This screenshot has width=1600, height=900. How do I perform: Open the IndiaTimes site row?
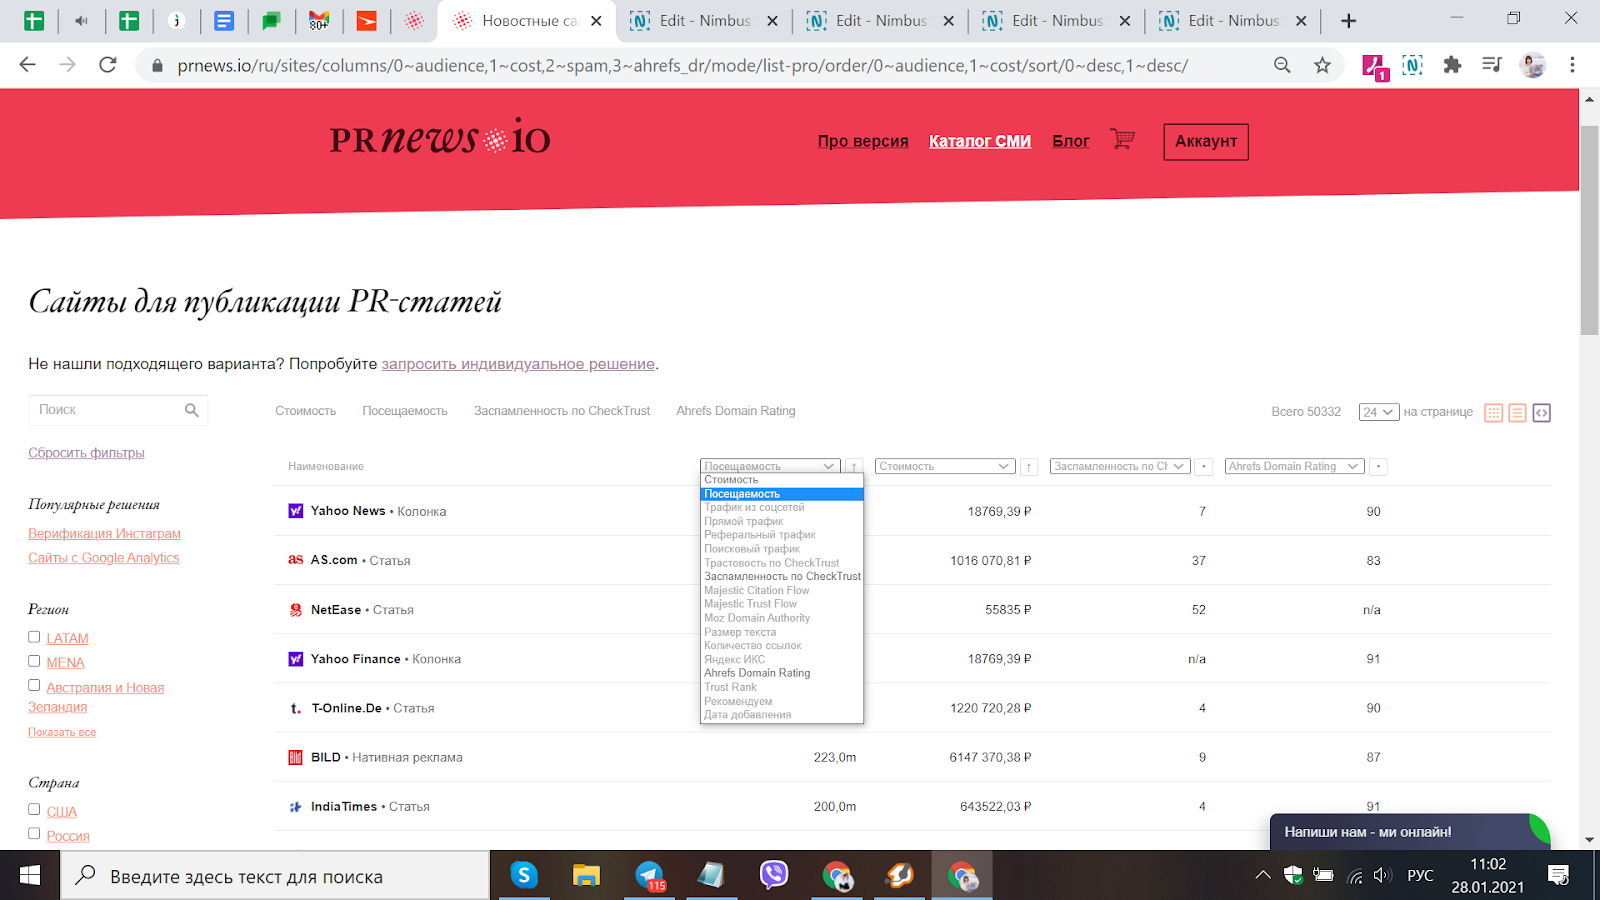click(912, 806)
